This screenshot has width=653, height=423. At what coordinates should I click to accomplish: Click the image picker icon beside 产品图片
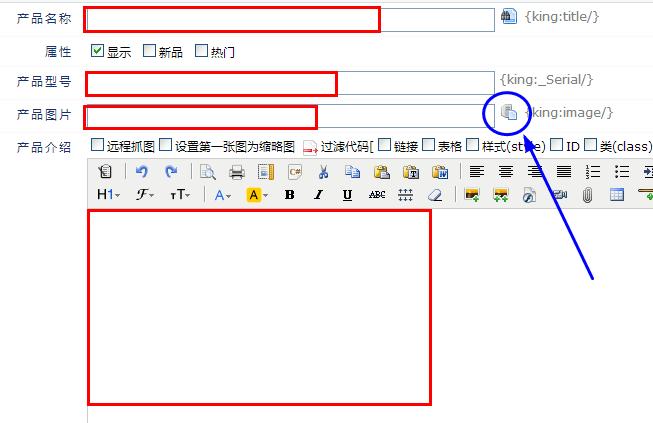pyautogui.click(x=509, y=112)
